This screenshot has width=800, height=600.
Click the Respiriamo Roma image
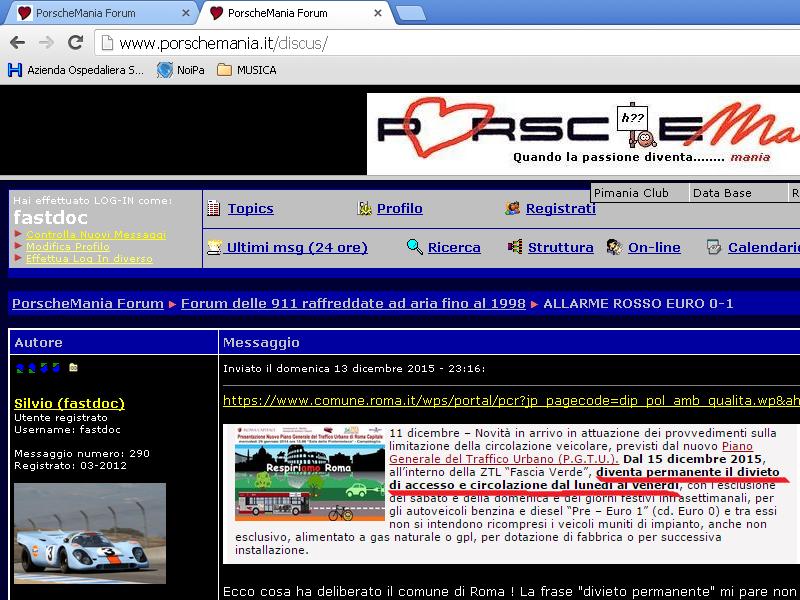coord(309,473)
